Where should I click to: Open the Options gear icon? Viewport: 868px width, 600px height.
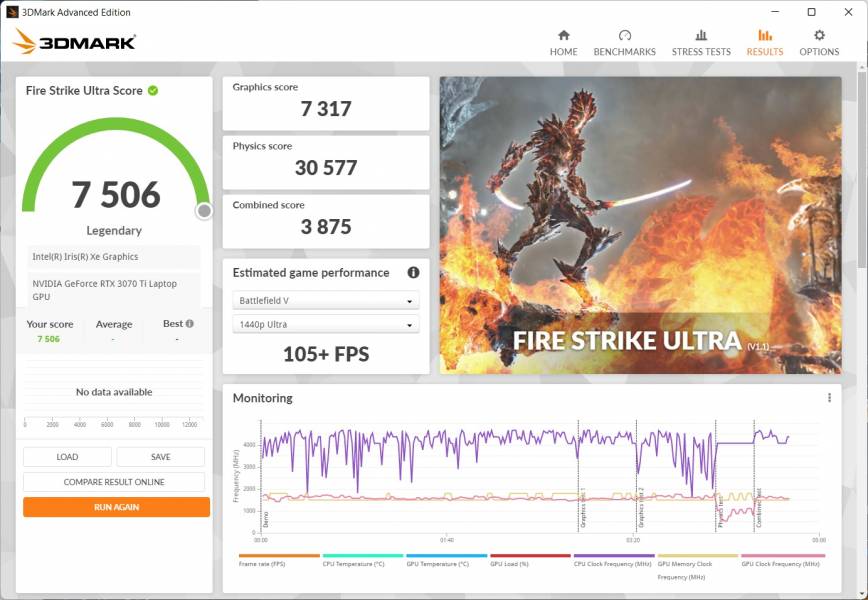coord(819,35)
